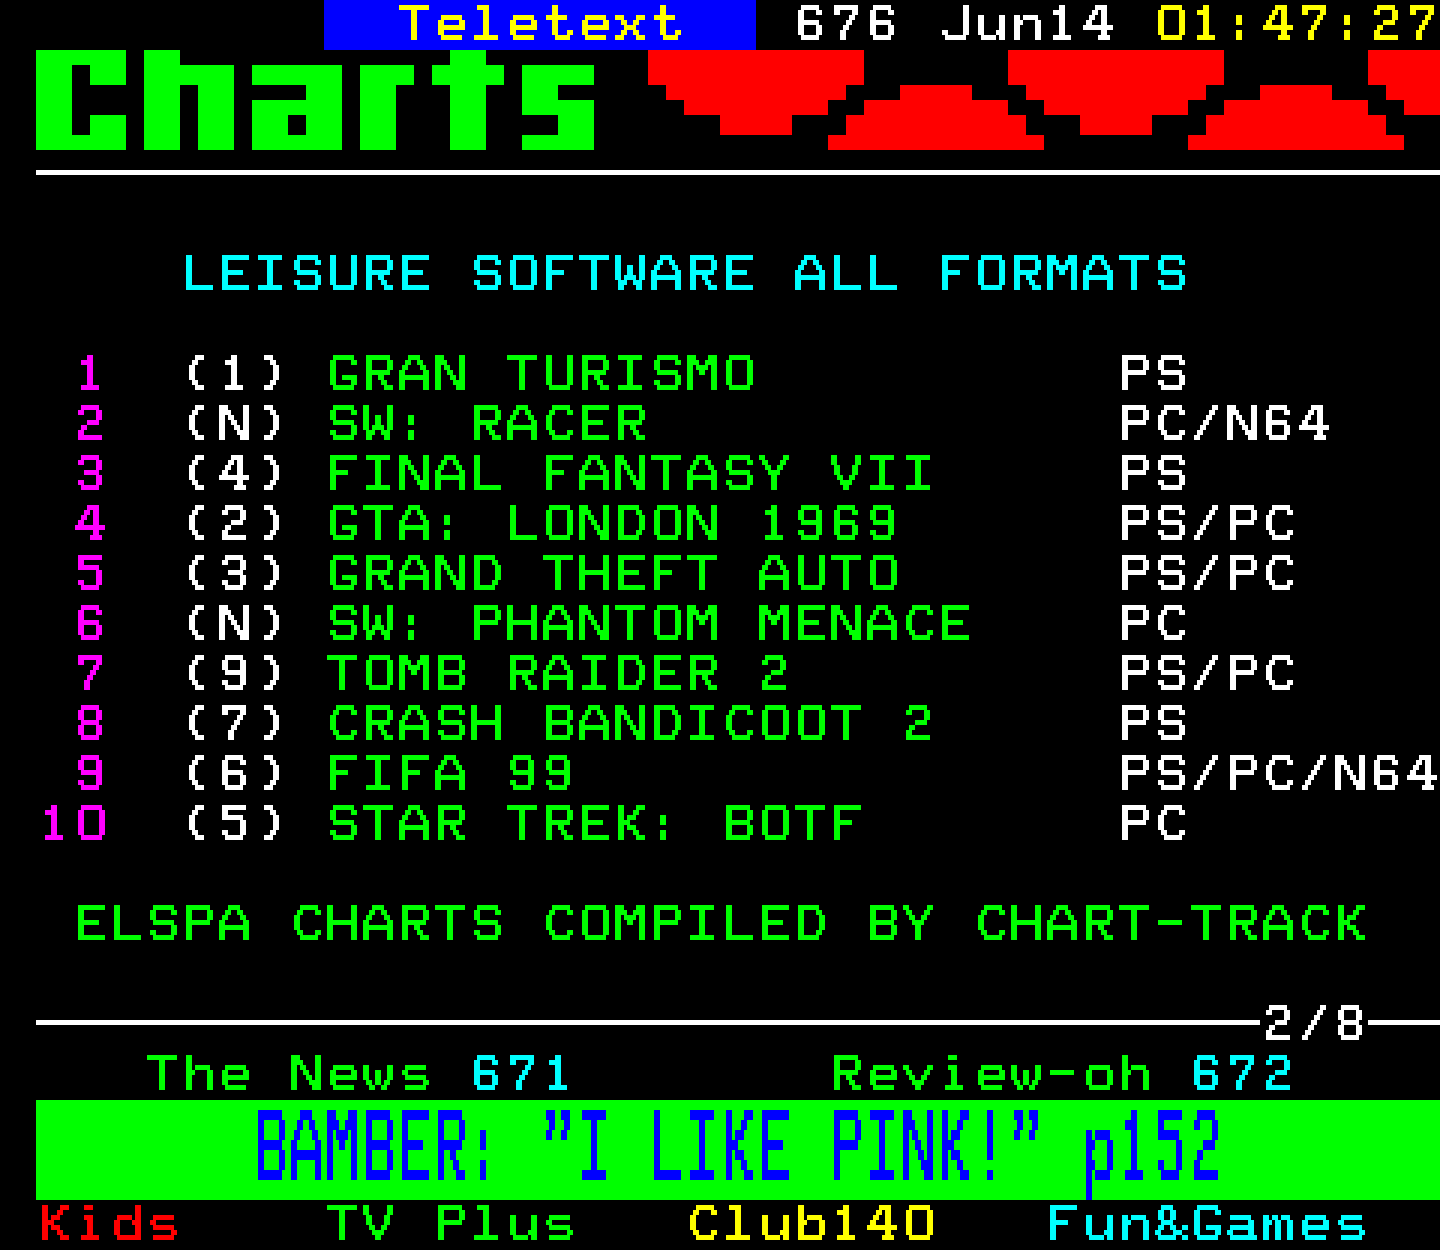
Task: Click the Bamber "I LIKE PINK!" p152 banner
Action: click(x=737, y=1149)
